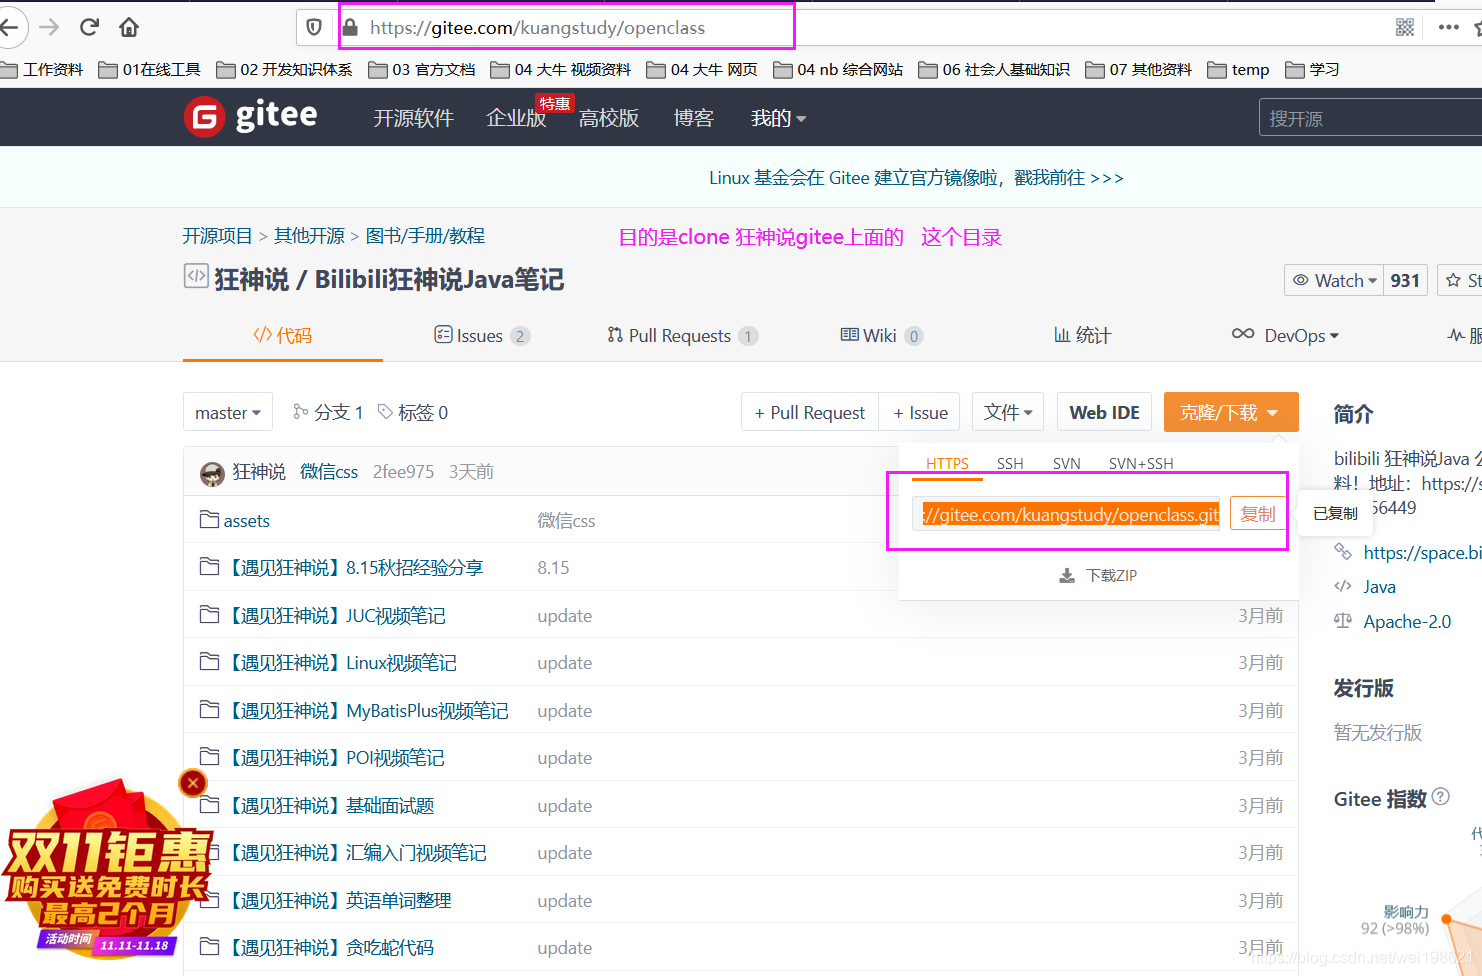1482x976 pixels.
Task: Click the + Pull Request button
Action: [810, 412]
